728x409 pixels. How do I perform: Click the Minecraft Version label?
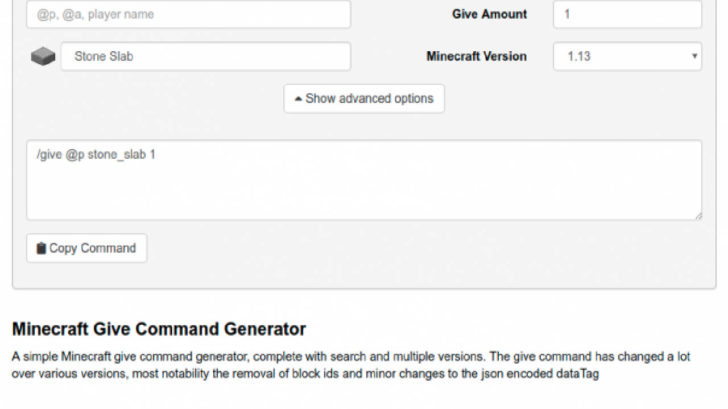pos(476,57)
